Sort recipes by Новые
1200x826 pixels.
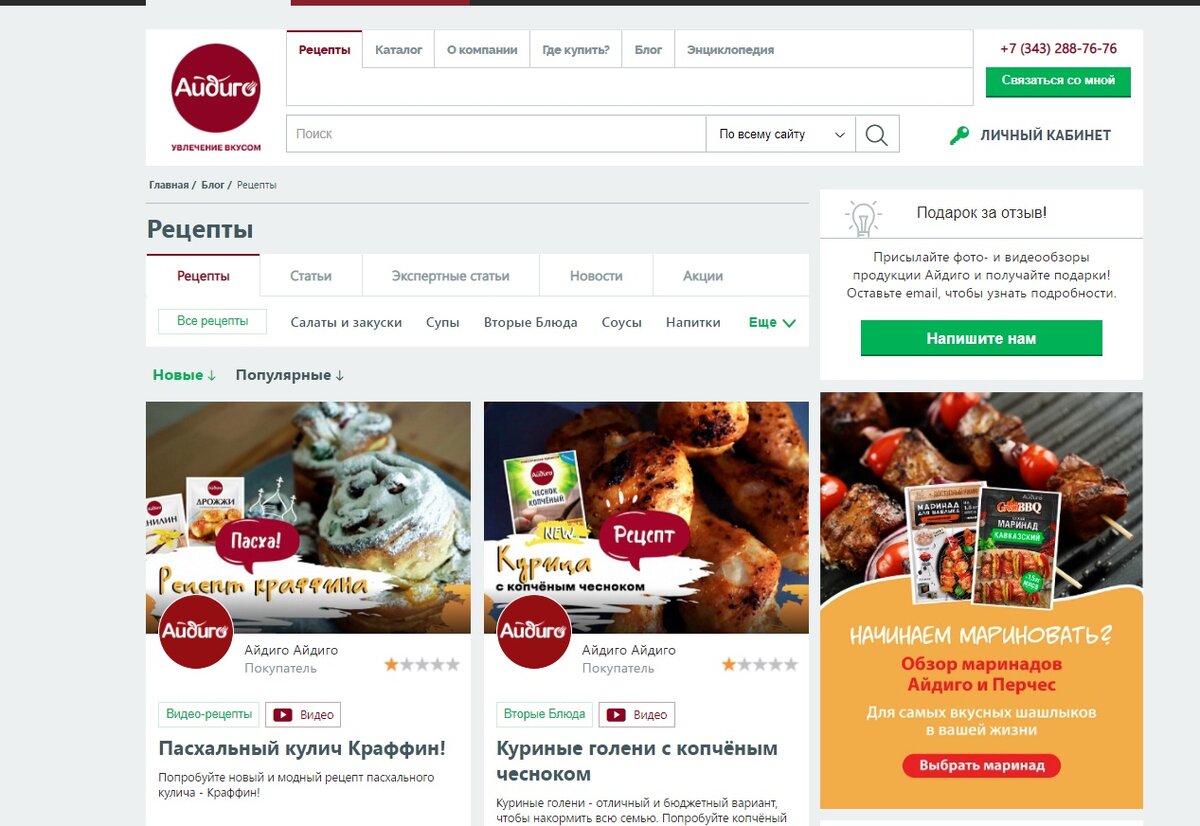184,375
